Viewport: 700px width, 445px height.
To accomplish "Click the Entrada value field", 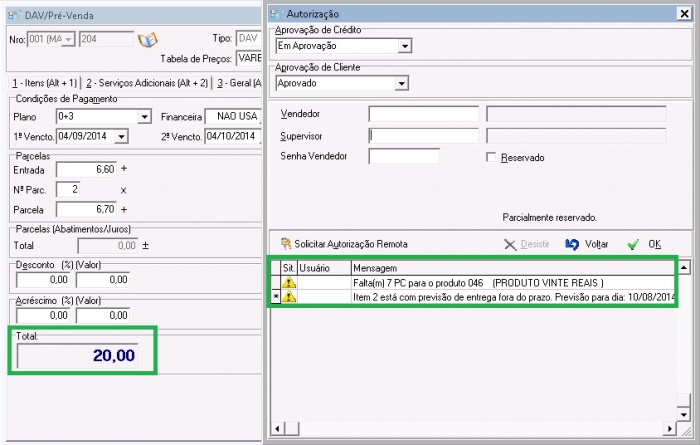I will (x=87, y=170).
